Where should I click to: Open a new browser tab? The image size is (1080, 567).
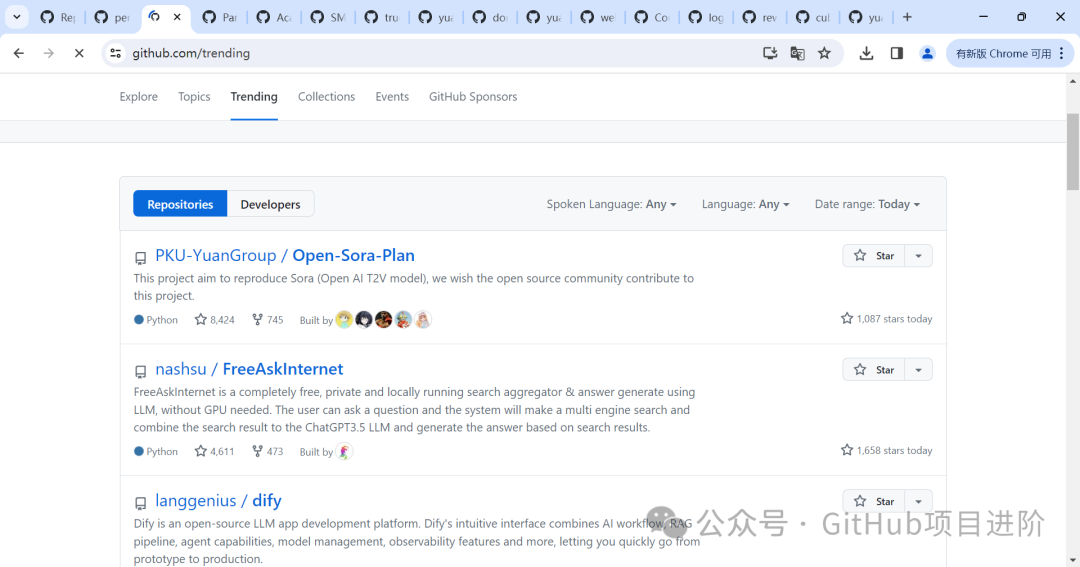point(907,17)
